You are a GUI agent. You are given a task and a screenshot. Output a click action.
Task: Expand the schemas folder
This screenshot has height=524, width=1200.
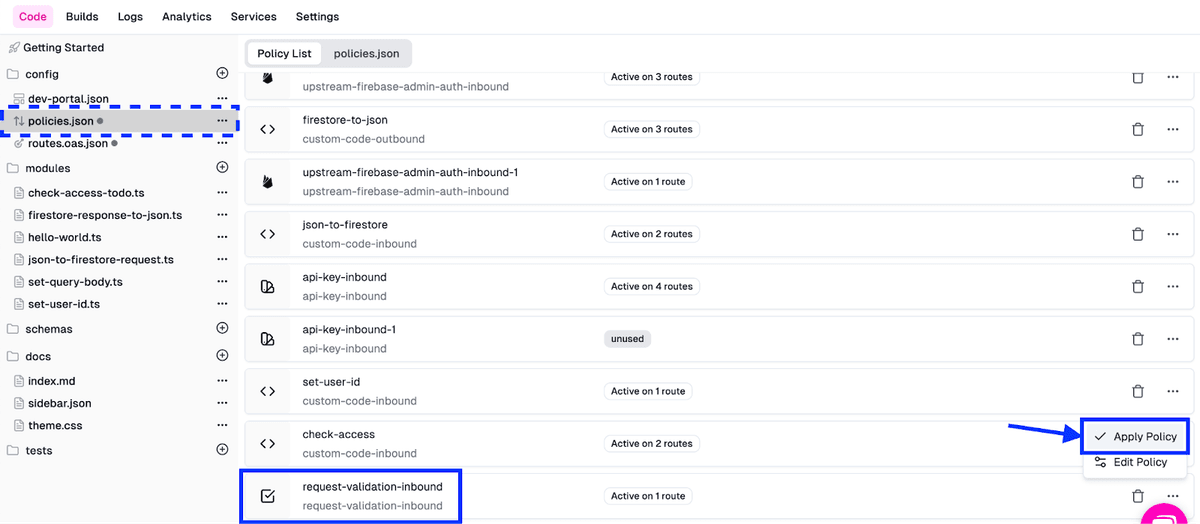49,329
